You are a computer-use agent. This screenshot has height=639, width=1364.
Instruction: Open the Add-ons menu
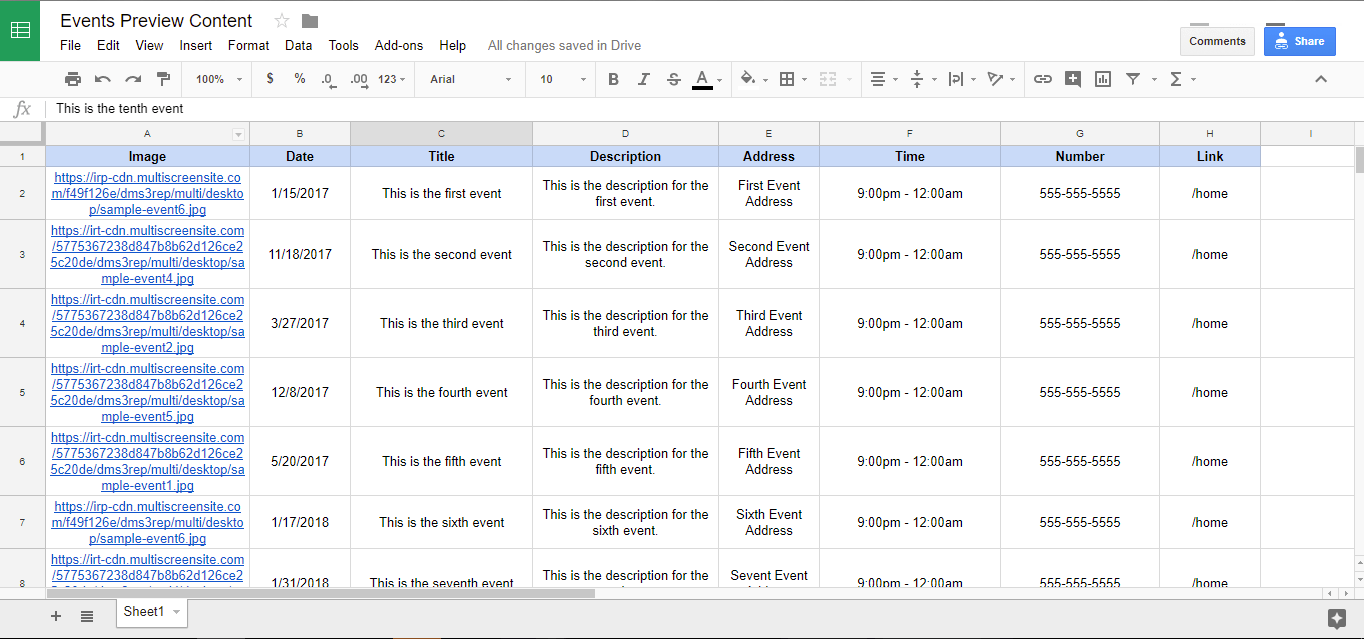tap(398, 45)
